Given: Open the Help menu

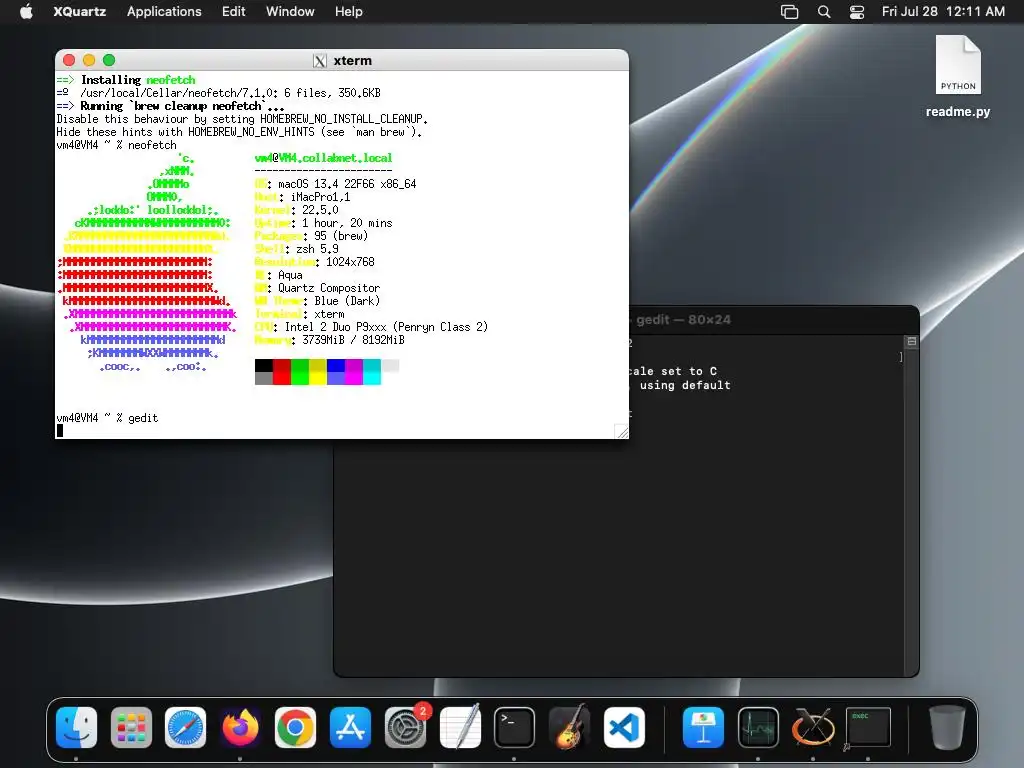Looking at the screenshot, I should coord(349,12).
